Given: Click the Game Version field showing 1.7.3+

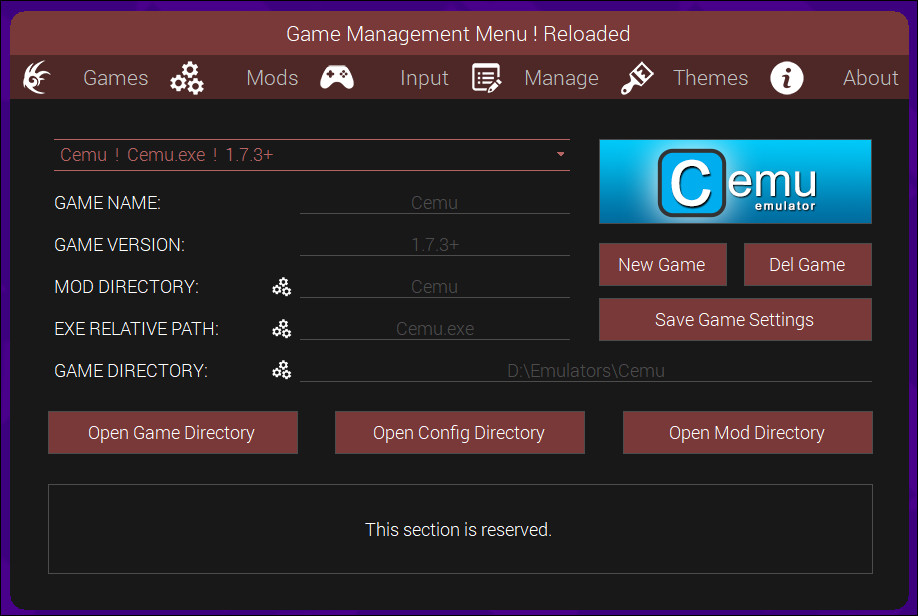Looking at the screenshot, I should 434,245.
